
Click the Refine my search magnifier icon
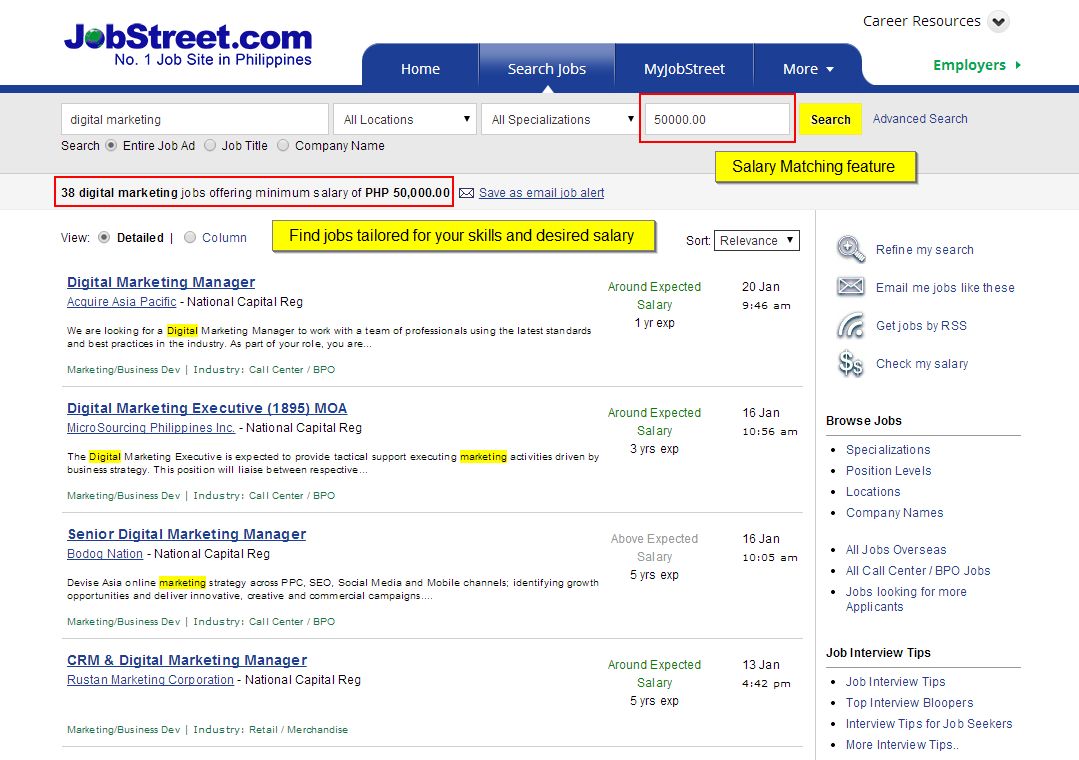[851, 249]
